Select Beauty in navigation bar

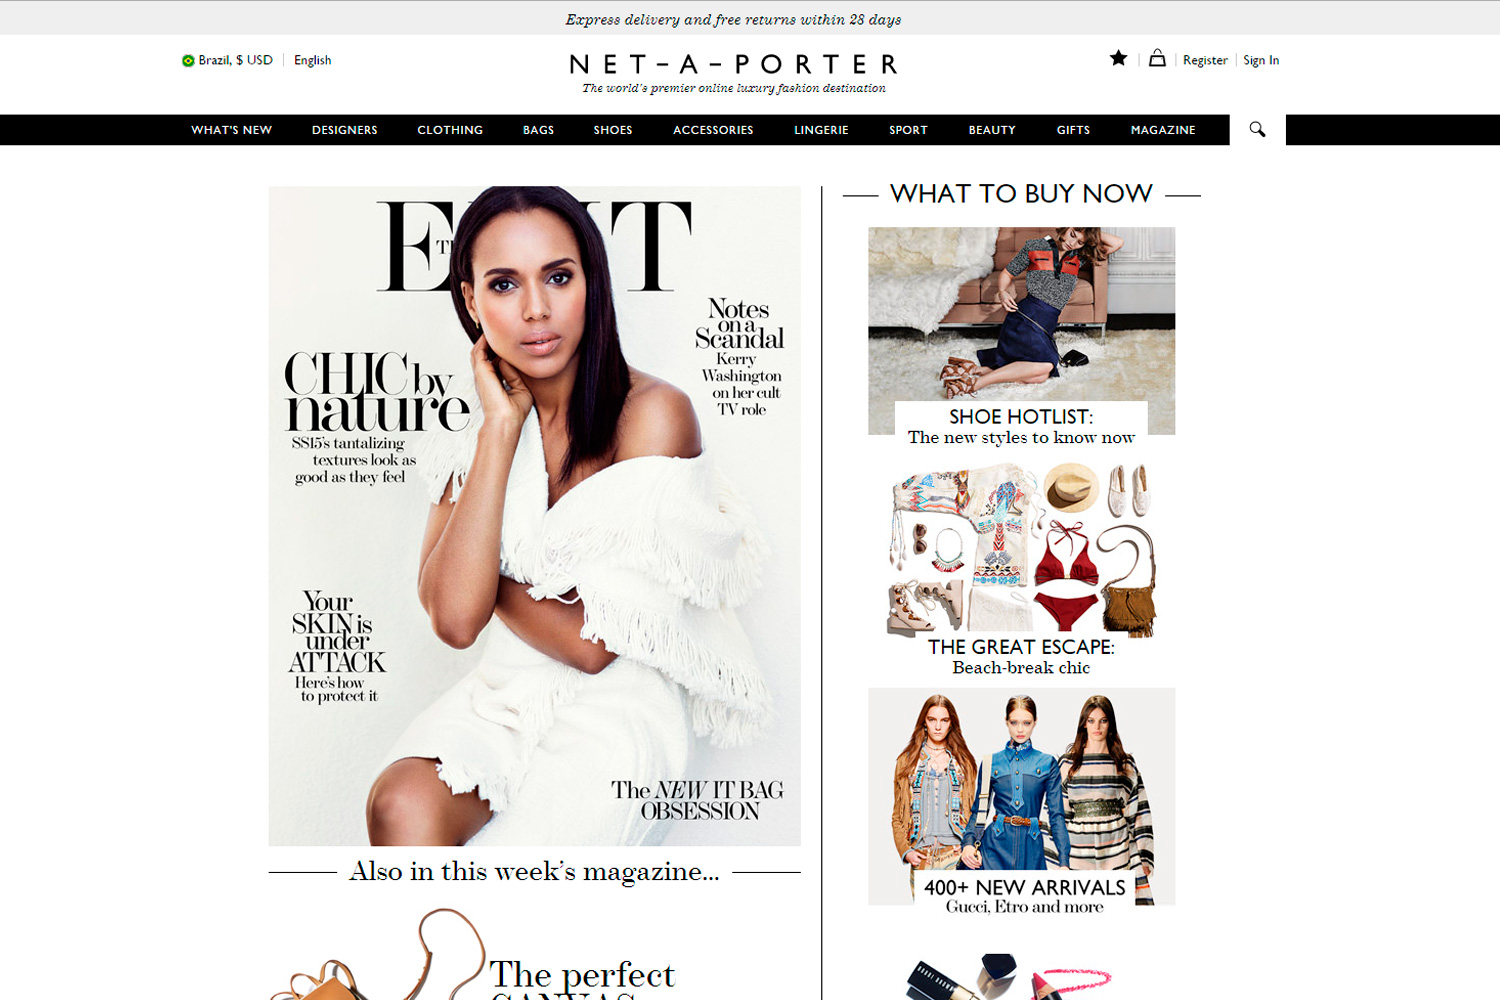point(992,130)
